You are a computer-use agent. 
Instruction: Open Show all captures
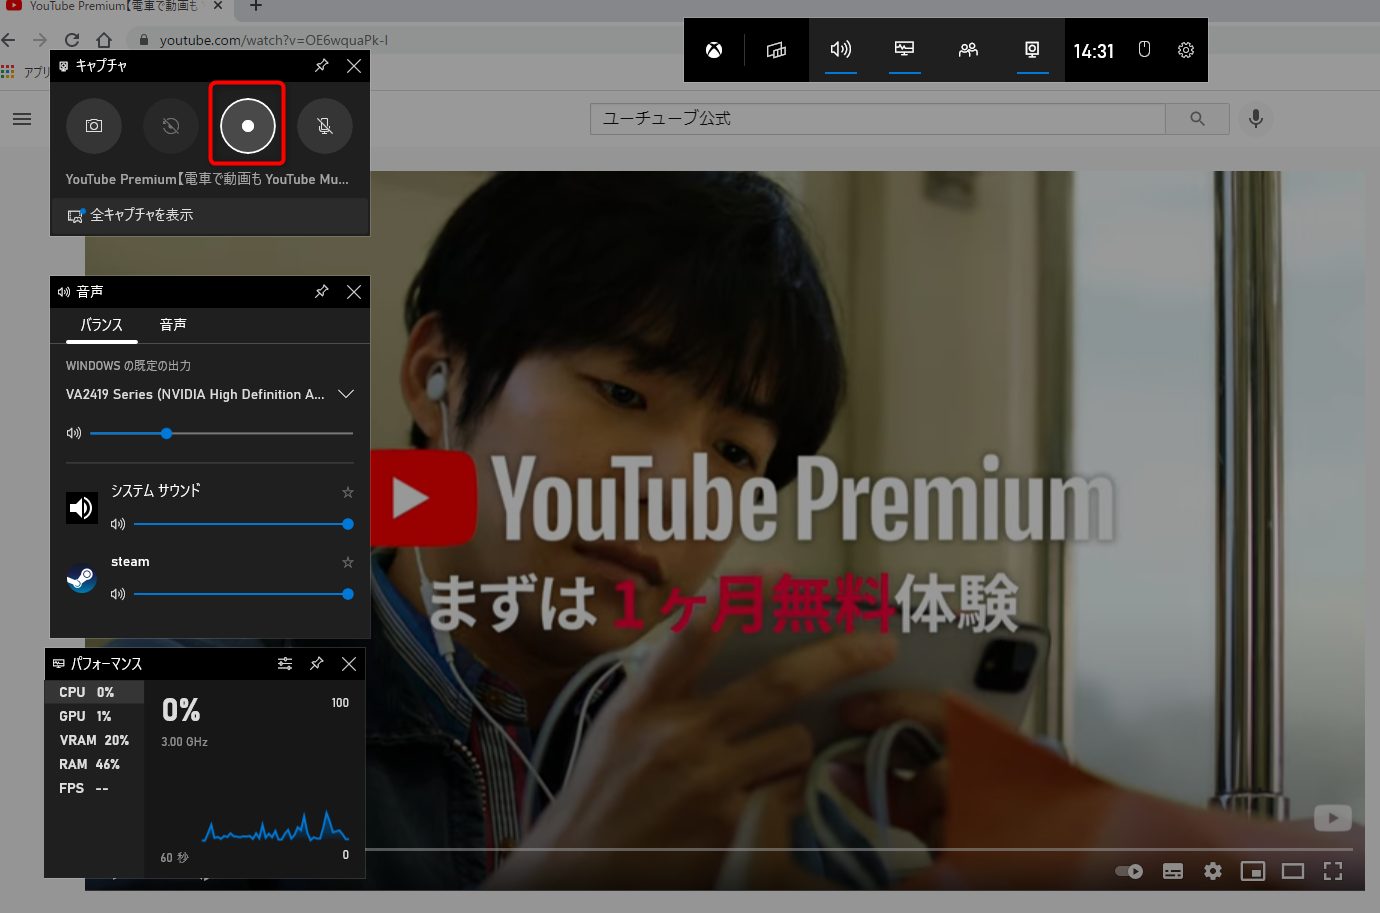(x=210, y=215)
